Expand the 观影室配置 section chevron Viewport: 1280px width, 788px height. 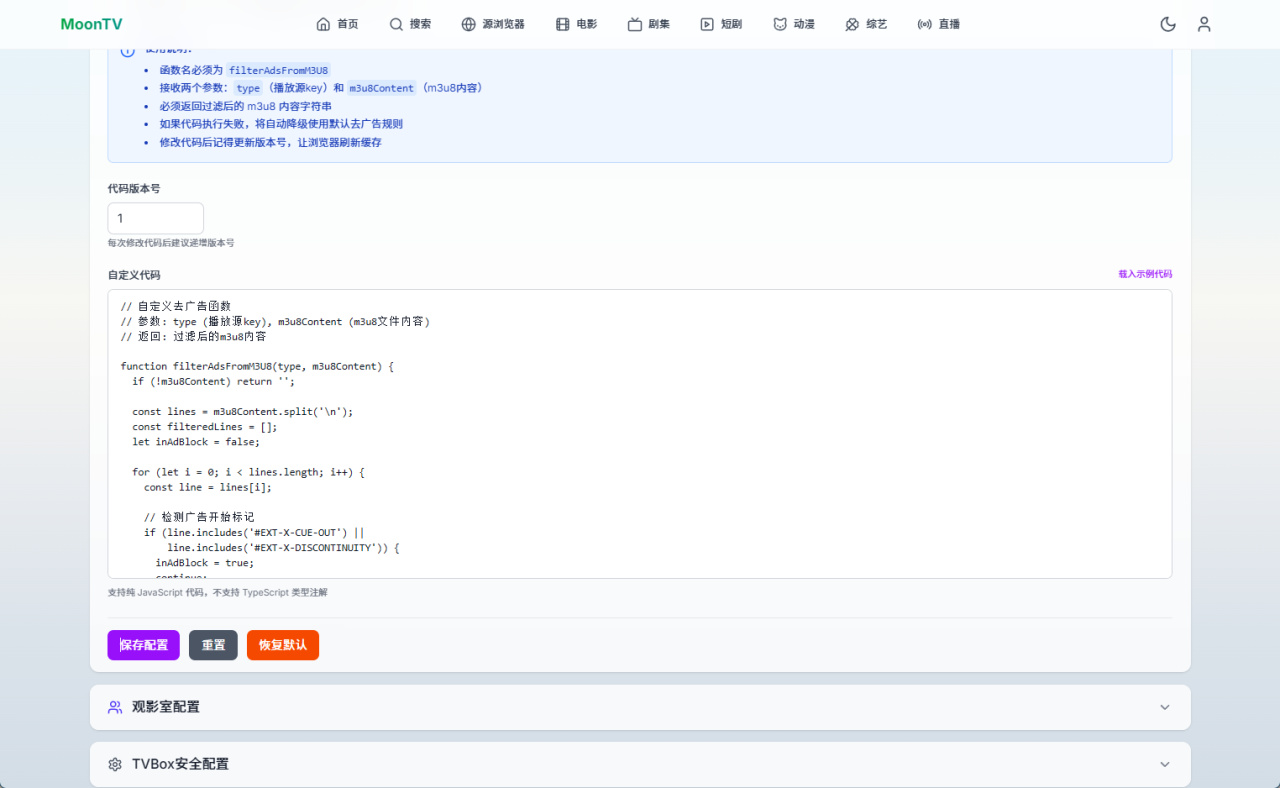pyautogui.click(x=1164, y=707)
